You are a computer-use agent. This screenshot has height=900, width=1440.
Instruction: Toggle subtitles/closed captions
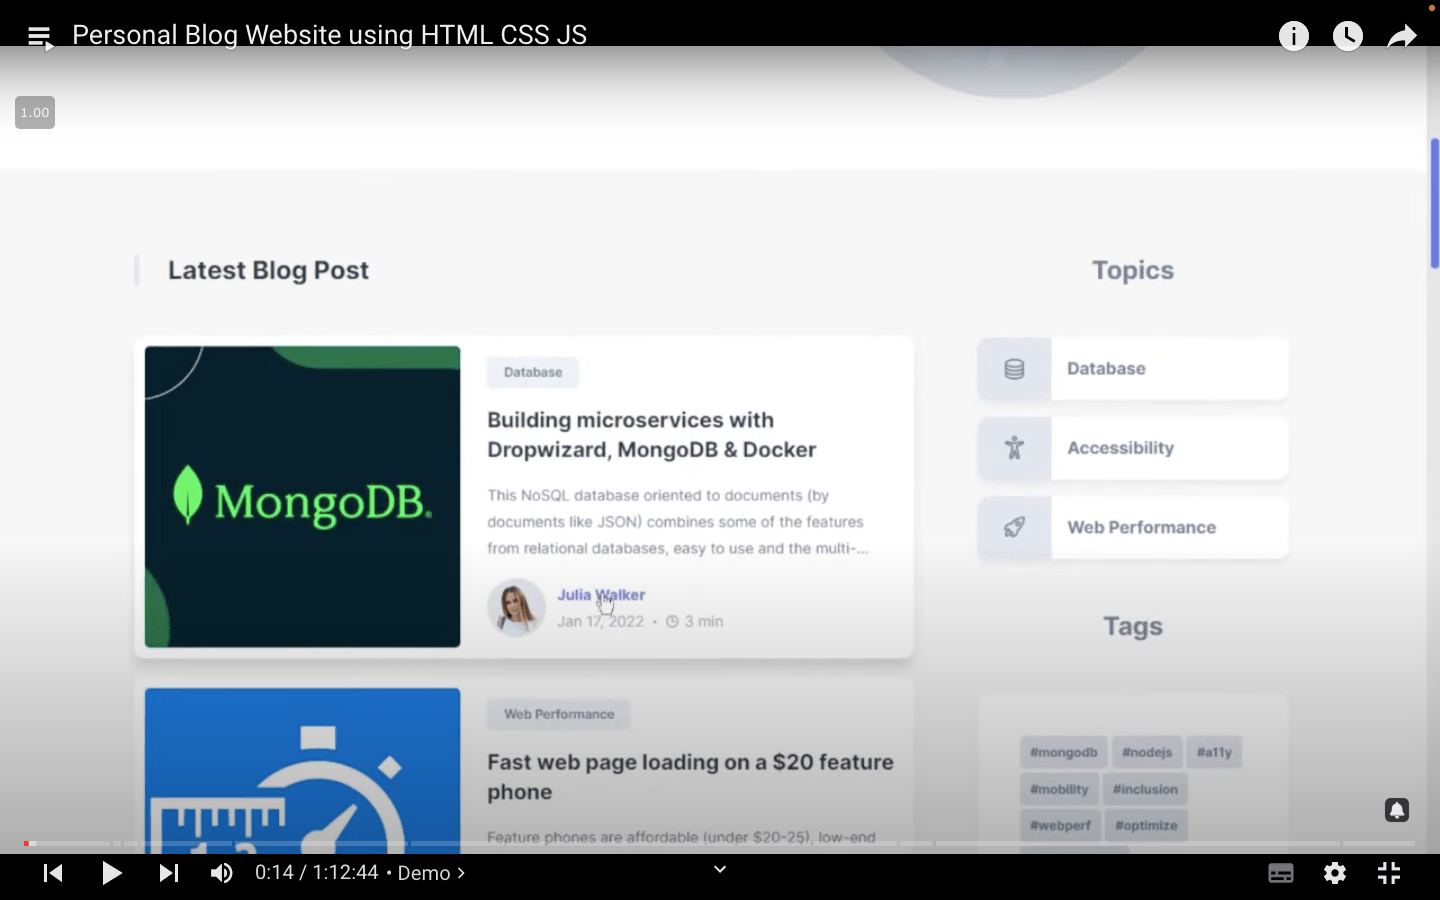pyautogui.click(x=1281, y=873)
